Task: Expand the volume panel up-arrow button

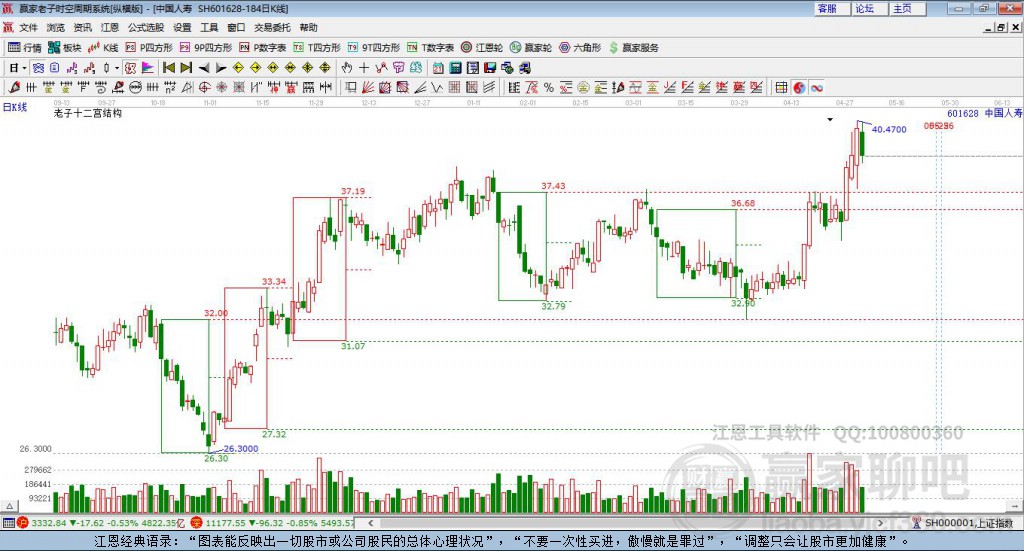Action: [x=9, y=506]
